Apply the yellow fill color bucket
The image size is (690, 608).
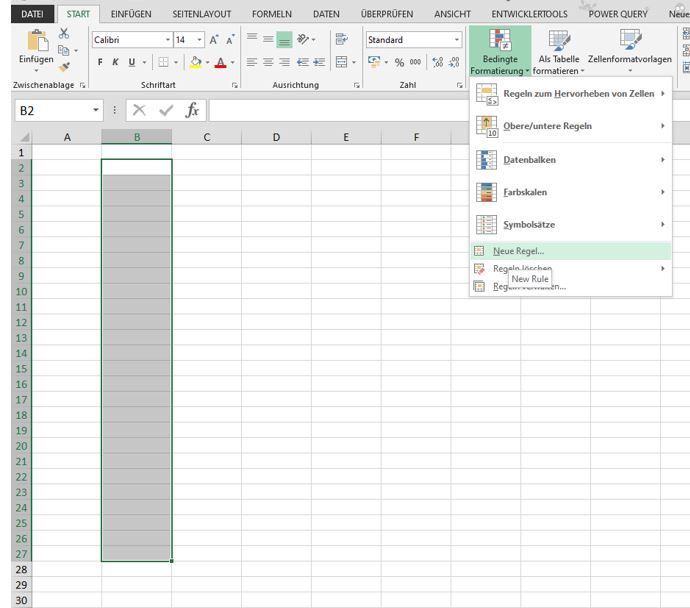[x=196, y=62]
